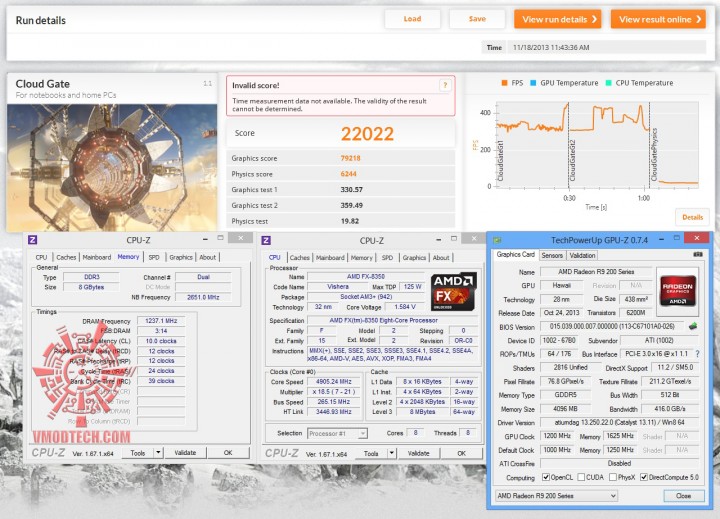
Task: Click Tools button in left CPU-Z window
Action: pyautogui.click(x=138, y=453)
